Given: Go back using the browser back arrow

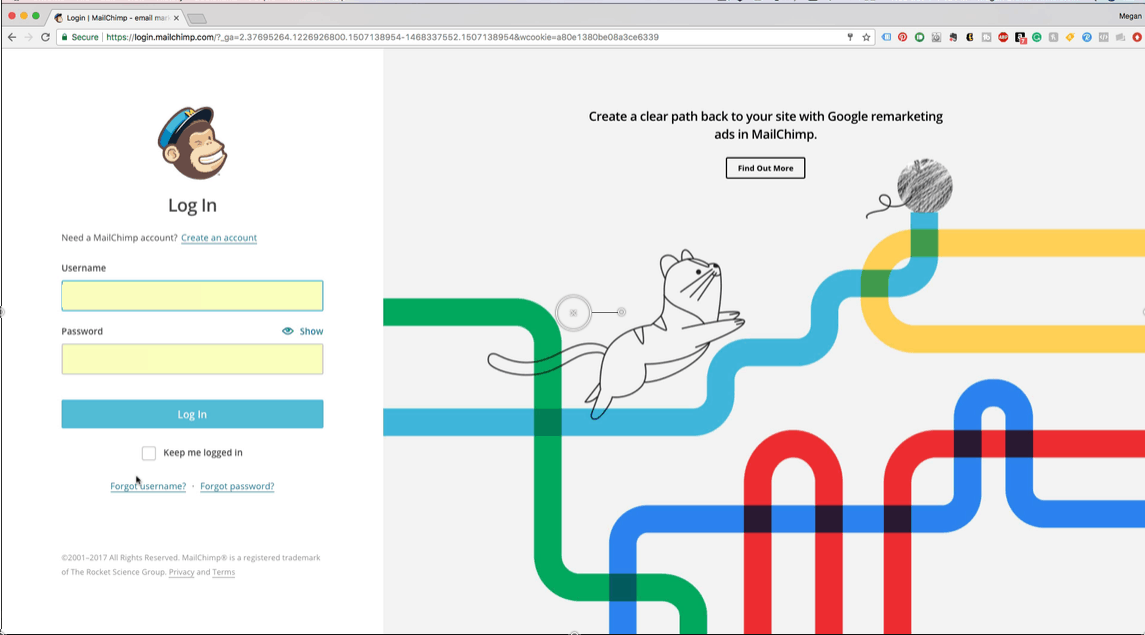Looking at the screenshot, I should tap(12, 37).
